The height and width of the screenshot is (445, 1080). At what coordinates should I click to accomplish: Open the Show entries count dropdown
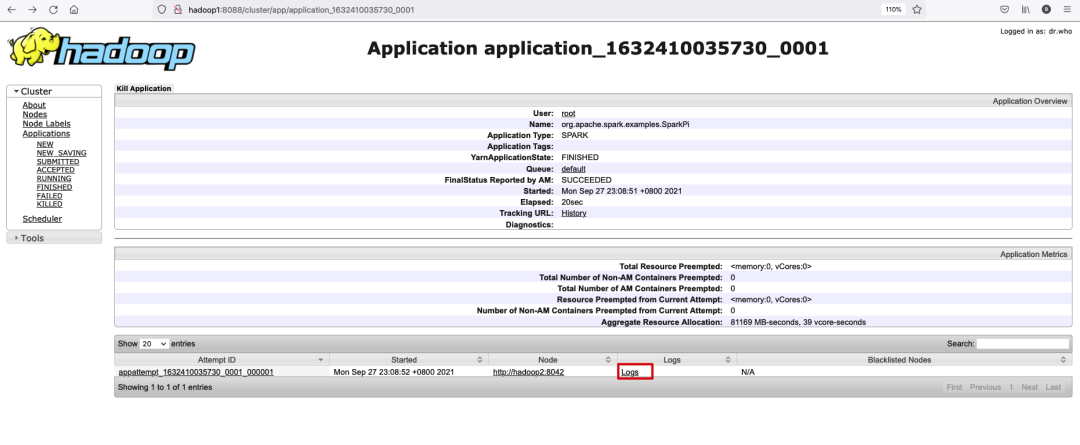(x=154, y=343)
